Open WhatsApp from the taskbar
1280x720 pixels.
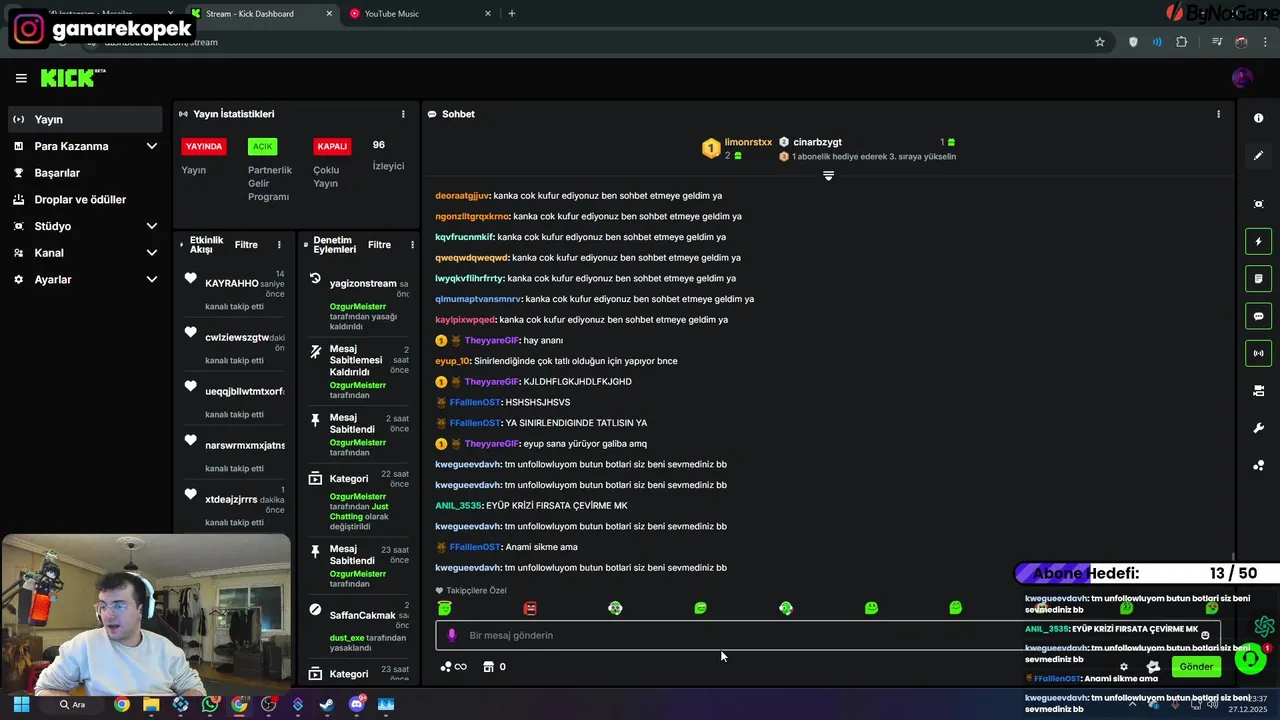pyautogui.click(x=210, y=704)
